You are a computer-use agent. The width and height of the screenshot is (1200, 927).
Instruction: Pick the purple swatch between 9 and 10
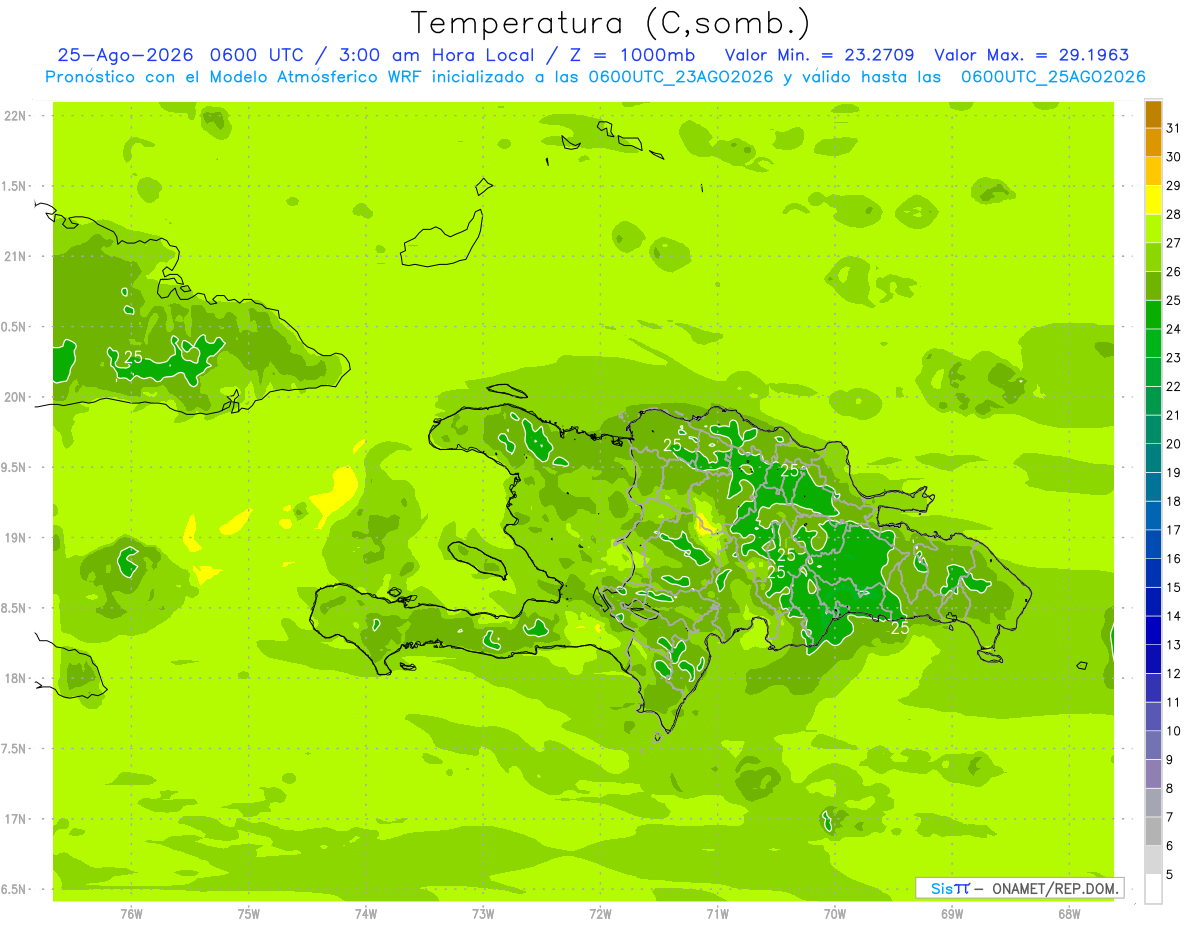point(1153,745)
